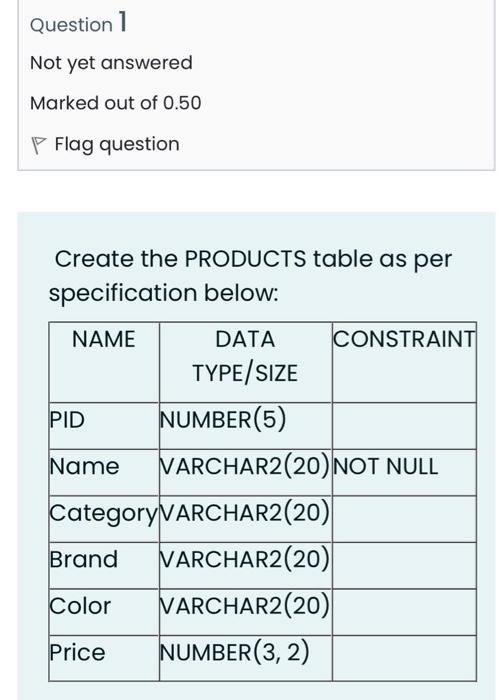Image resolution: width=498 pixels, height=700 pixels.
Task: Click the PID row name cell
Action: click(x=104, y=425)
